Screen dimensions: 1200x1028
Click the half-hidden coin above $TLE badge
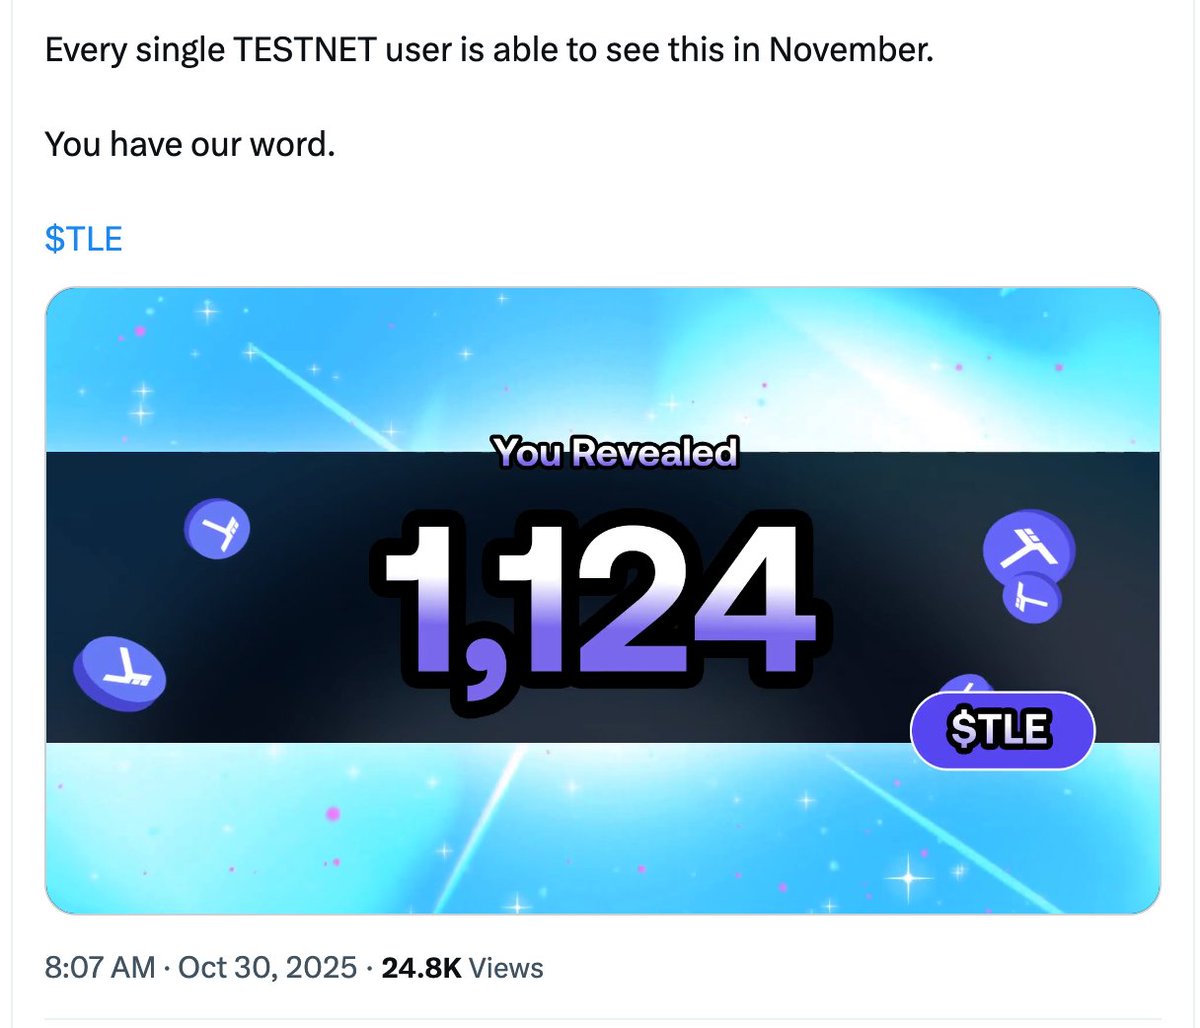click(x=966, y=686)
